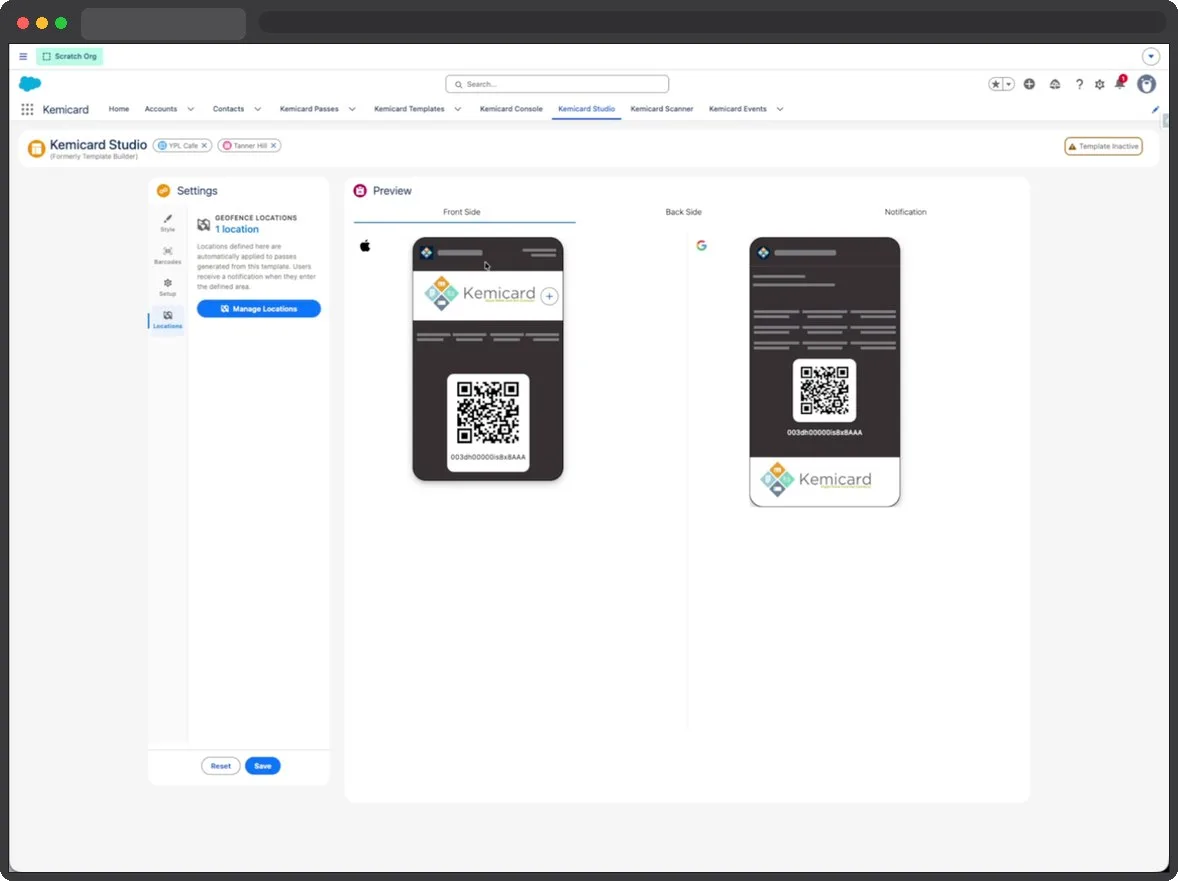Expand the Kemicard Passes dropdown chevron
1178x881 pixels.
tap(352, 109)
